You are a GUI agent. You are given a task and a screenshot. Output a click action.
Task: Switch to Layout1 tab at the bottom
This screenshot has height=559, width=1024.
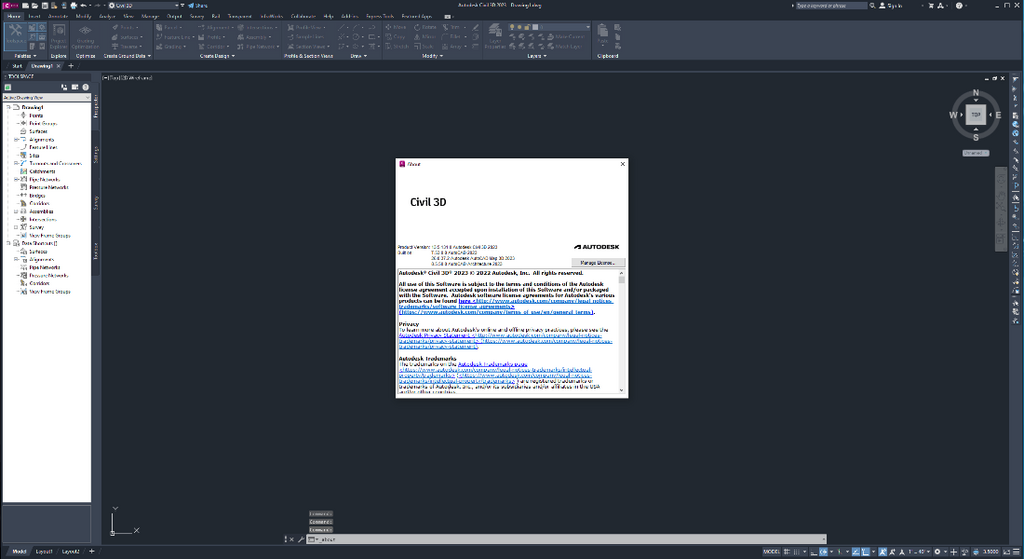[x=44, y=552]
